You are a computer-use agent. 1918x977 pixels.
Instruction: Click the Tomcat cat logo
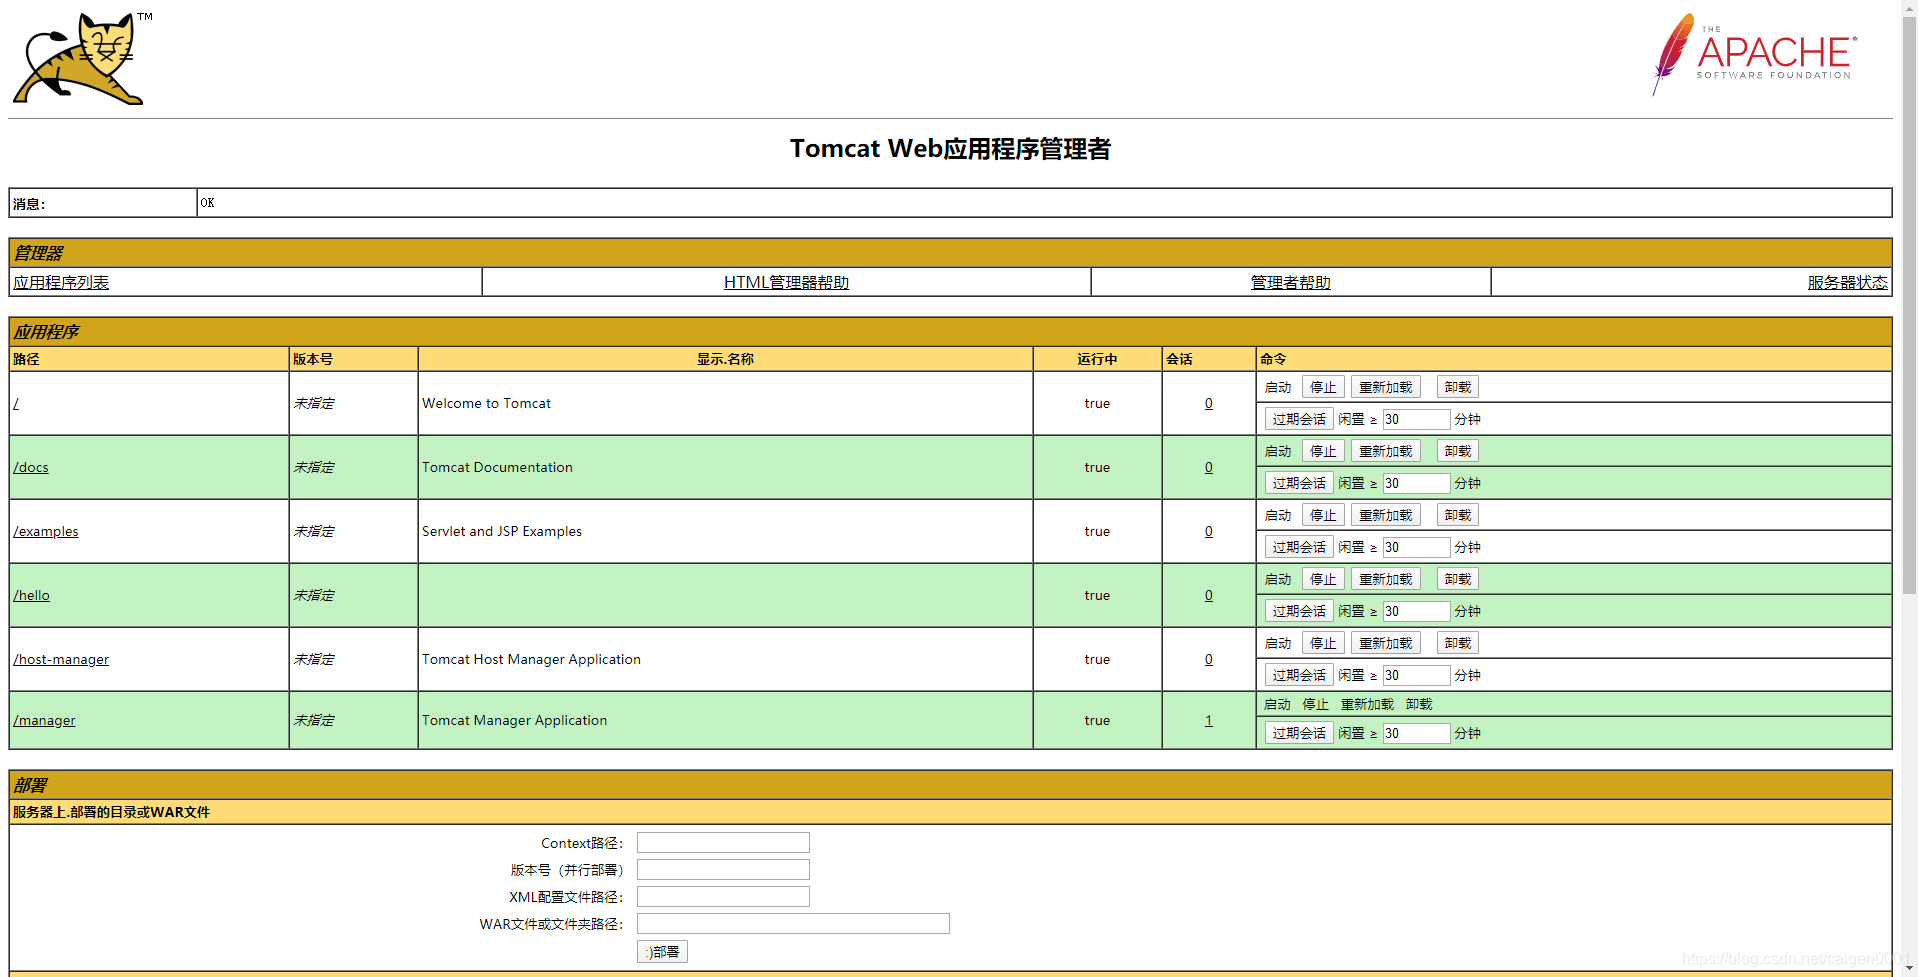tap(82, 58)
